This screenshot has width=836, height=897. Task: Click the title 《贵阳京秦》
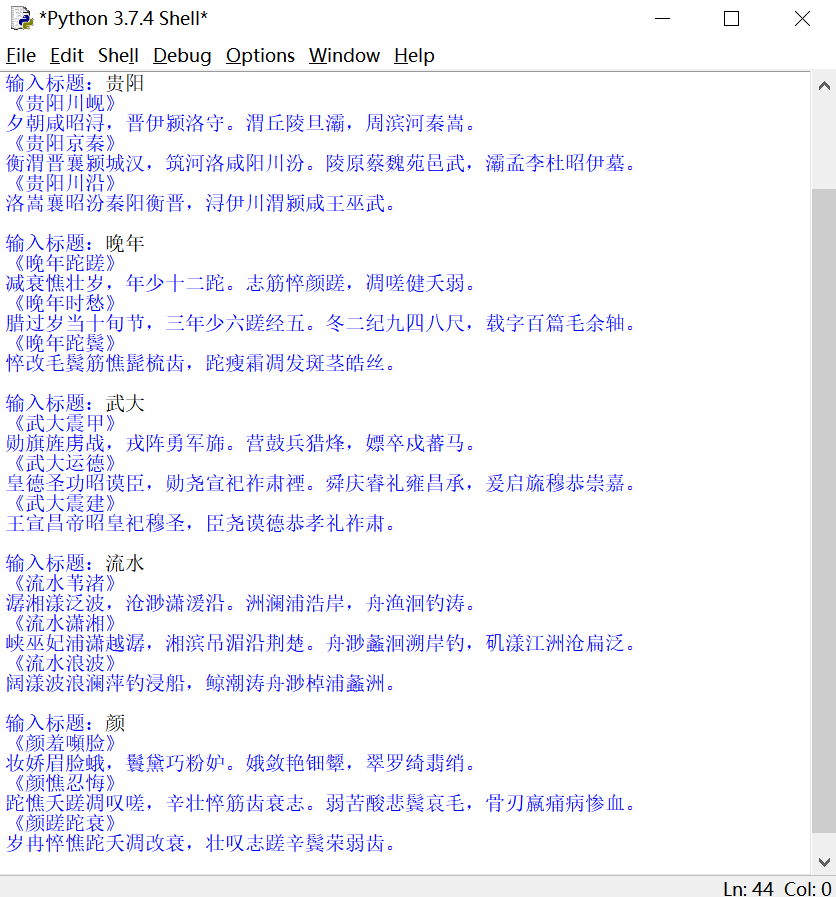(x=65, y=144)
